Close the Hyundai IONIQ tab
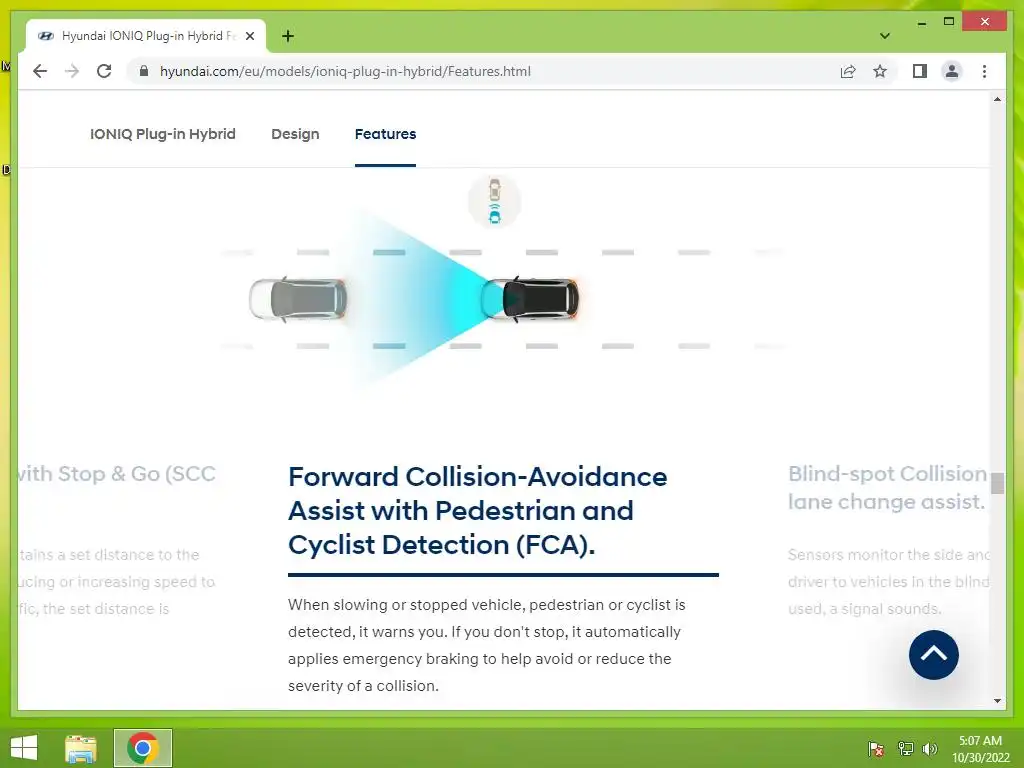The height and width of the screenshot is (768, 1024). coord(249,36)
